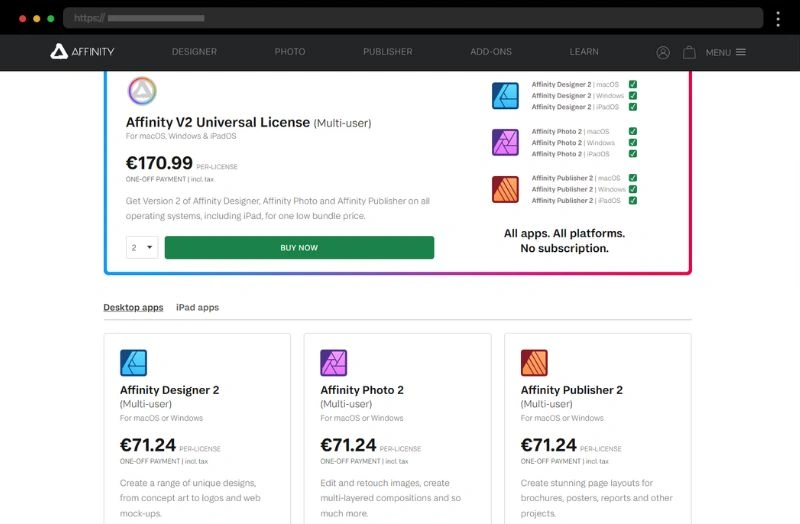Screen dimensions: 800x524
Task: Click the Designer 2 icon in the bundle list
Action: click(505, 95)
